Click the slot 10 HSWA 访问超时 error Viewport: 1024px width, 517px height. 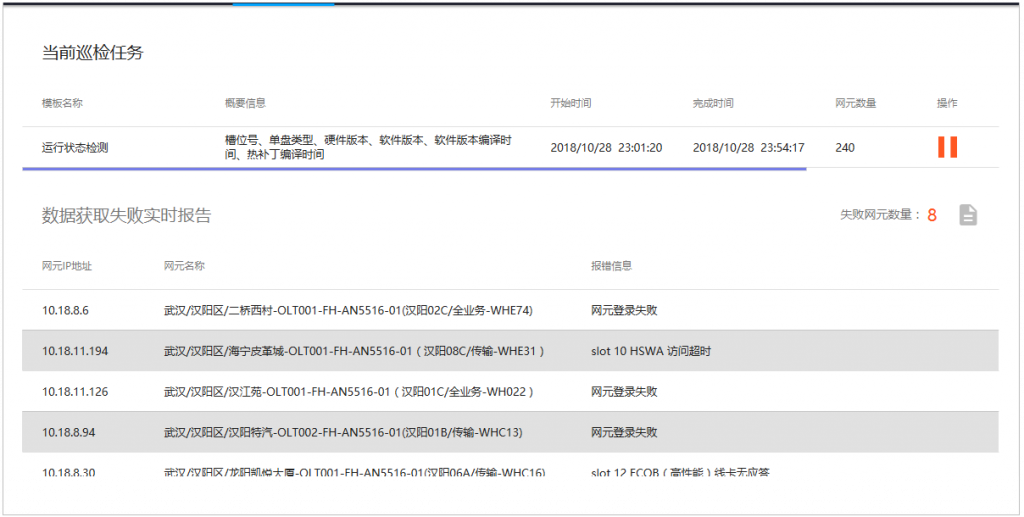pyautogui.click(x=651, y=351)
